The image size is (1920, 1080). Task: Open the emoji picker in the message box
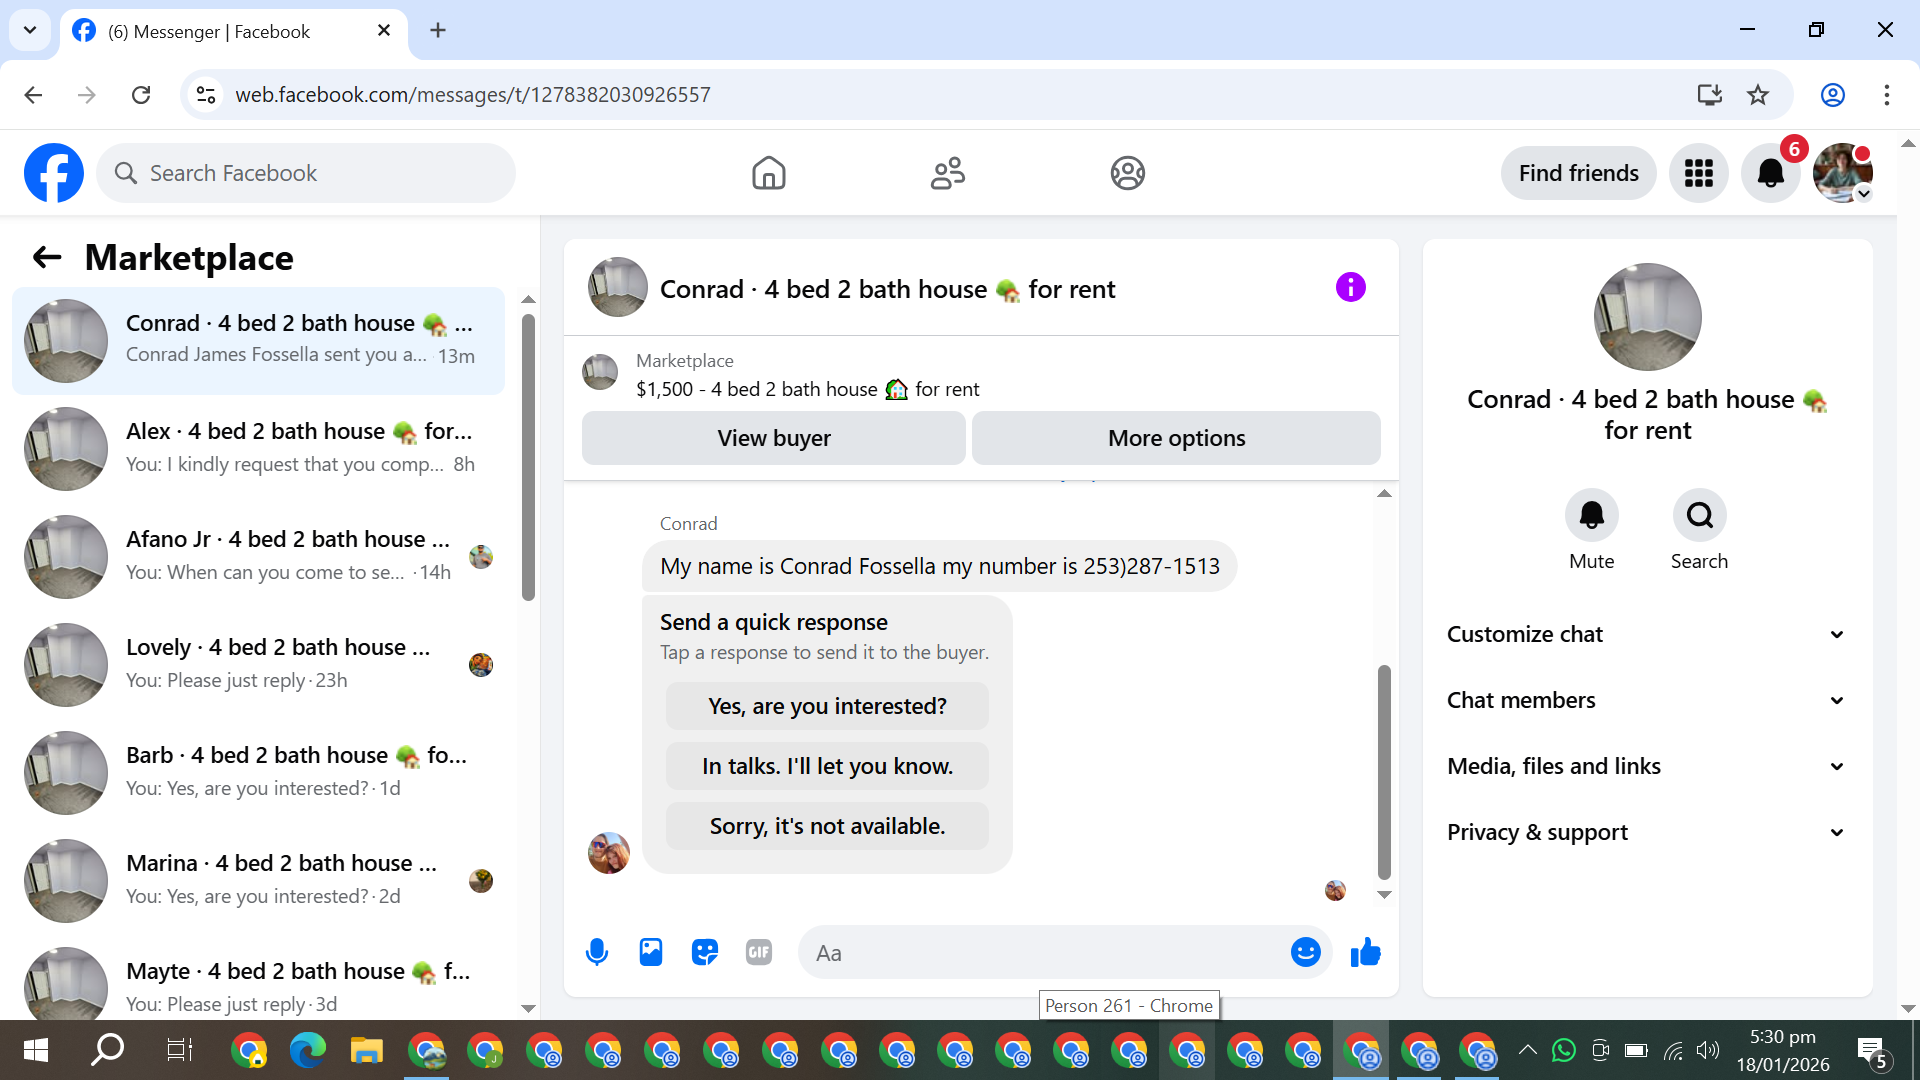(x=1305, y=952)
